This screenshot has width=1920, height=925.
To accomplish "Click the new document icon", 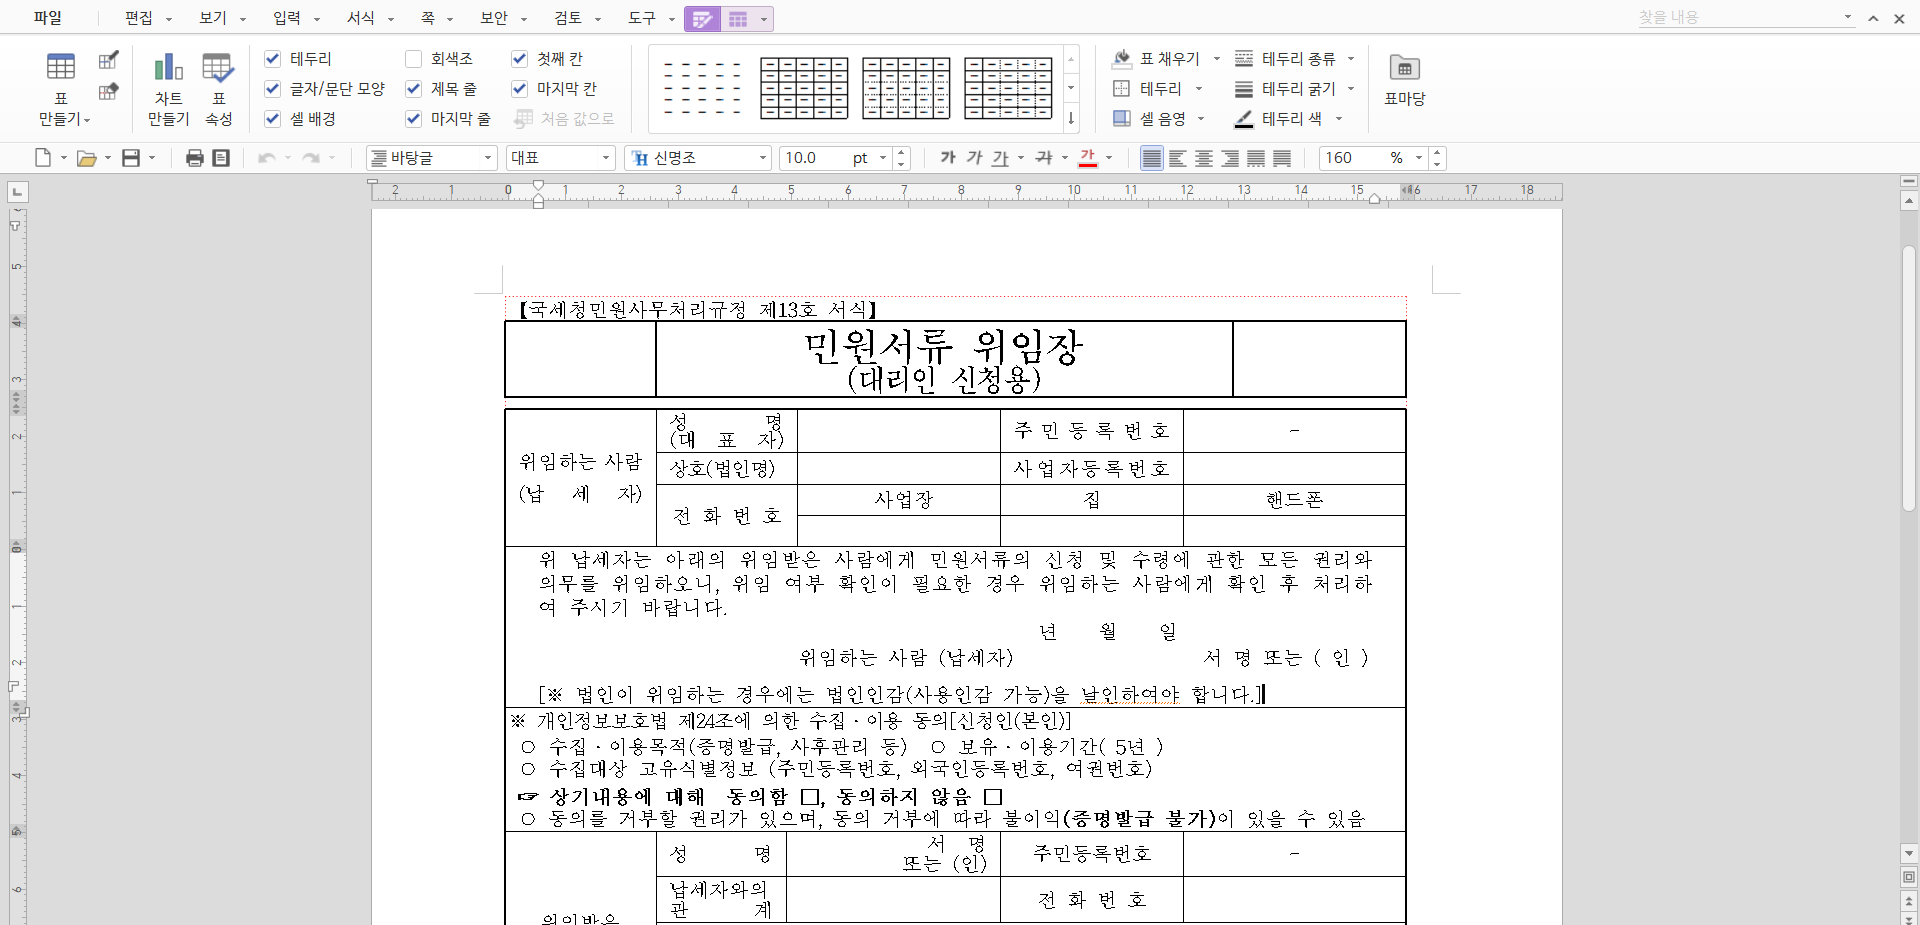I will pos(43,158).
